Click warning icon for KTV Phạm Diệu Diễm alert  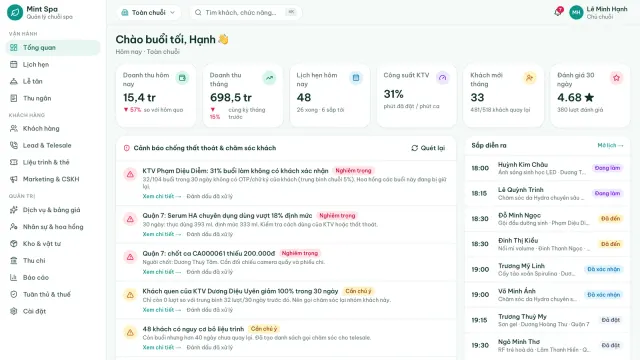tap(130, 175)
